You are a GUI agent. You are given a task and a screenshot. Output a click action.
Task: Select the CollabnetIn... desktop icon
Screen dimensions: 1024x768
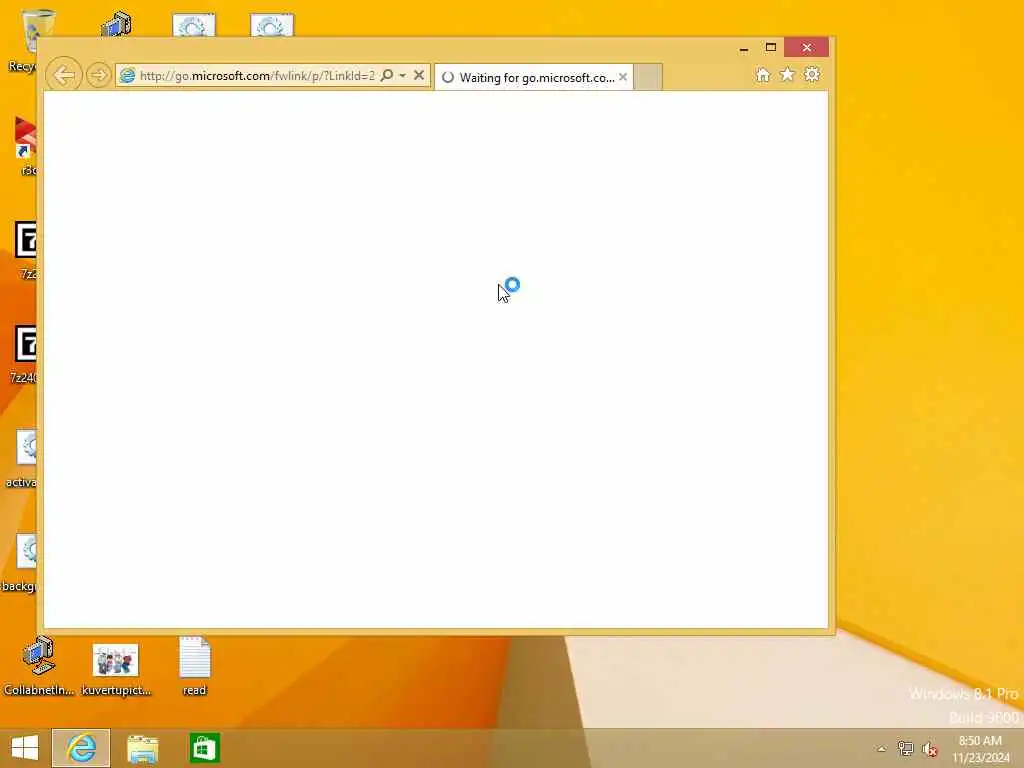pos(39,665)
